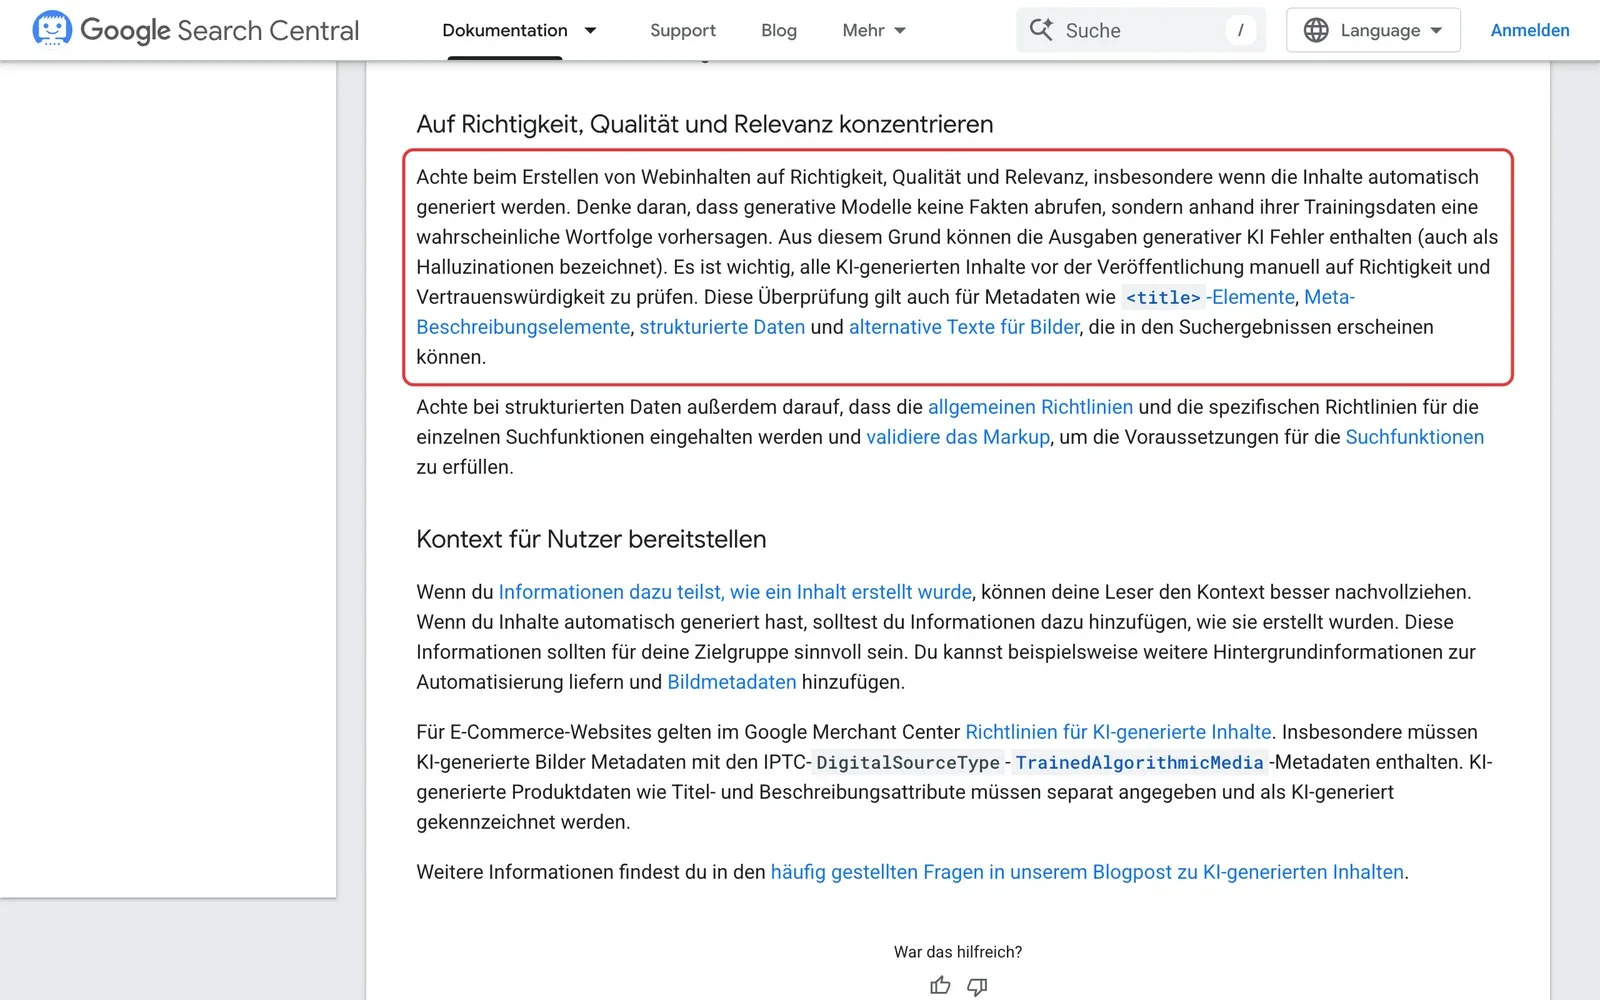The width and height of the screenshot is (1600, 1000).
Task: Select the Dokumentation tab
Action: 505,30
